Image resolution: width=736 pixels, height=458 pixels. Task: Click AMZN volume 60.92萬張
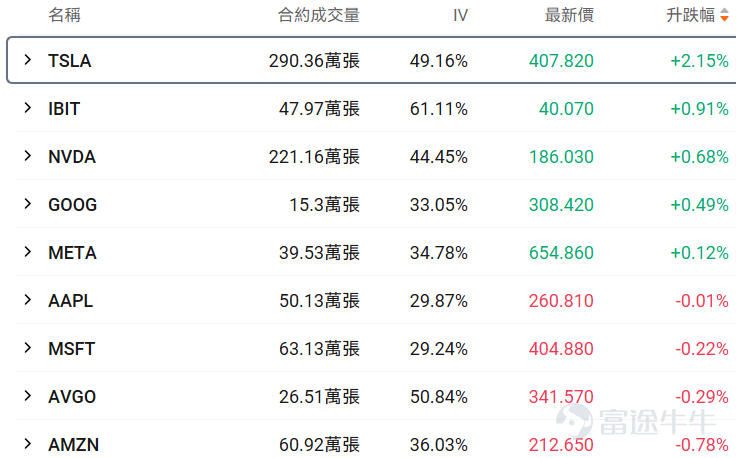319,444
